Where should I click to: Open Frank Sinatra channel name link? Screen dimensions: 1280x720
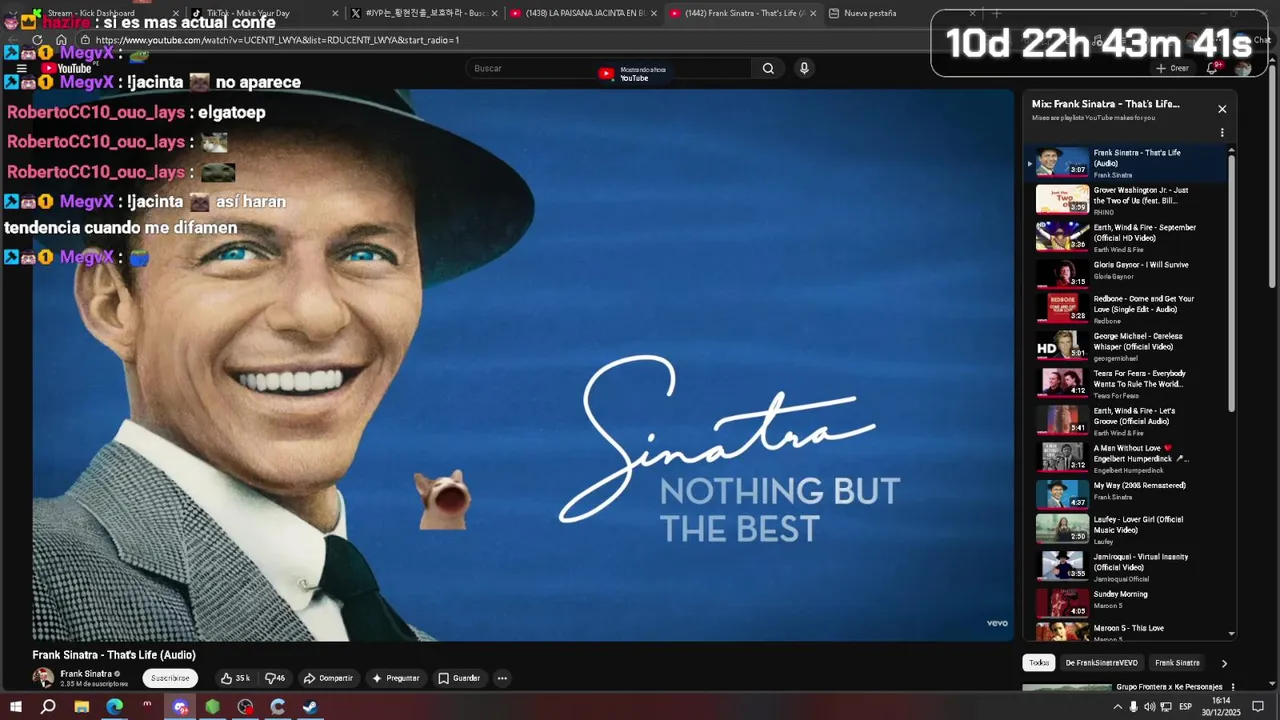(86, 674)
